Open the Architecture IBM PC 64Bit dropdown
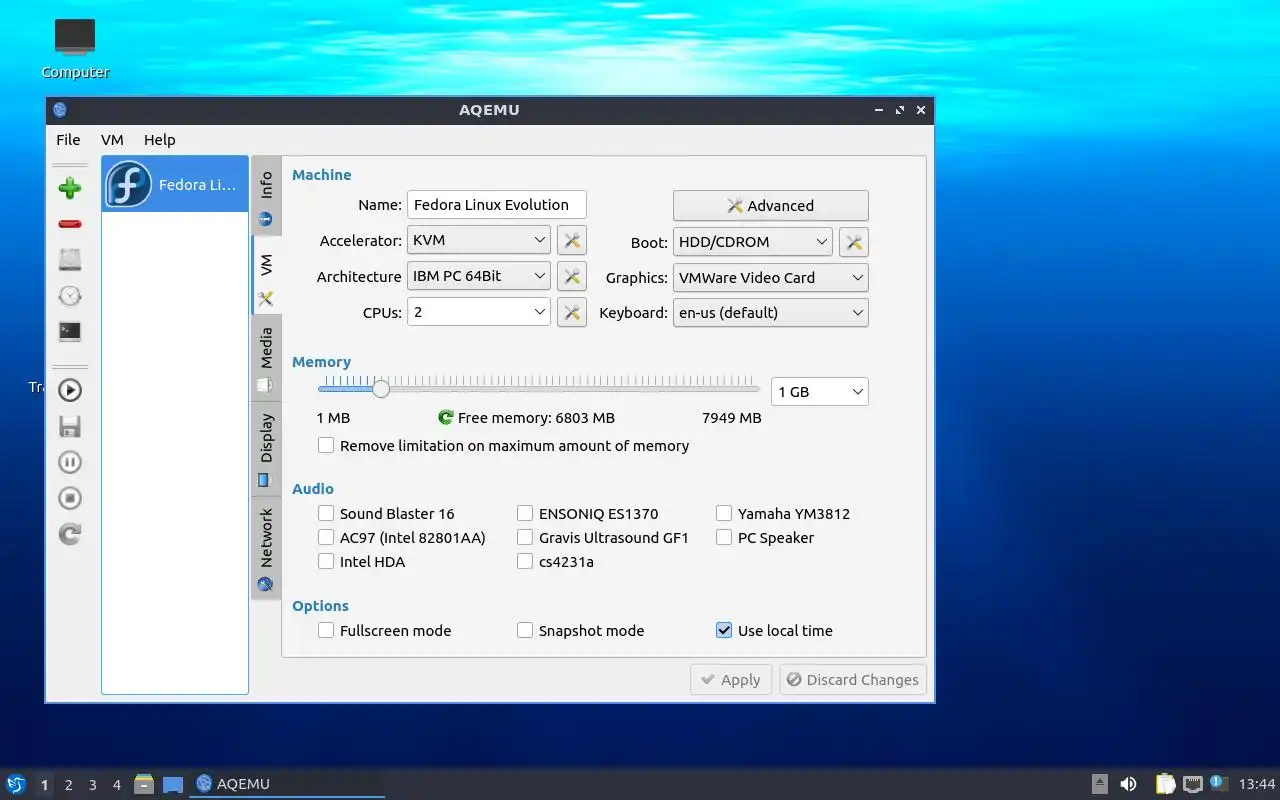Screen dimensions: 1280x800 pos(479,277)
